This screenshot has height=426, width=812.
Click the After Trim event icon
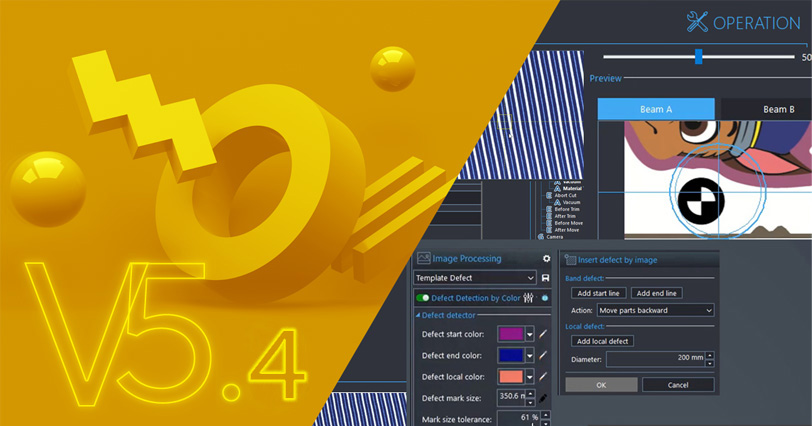(x=549, y=216)
